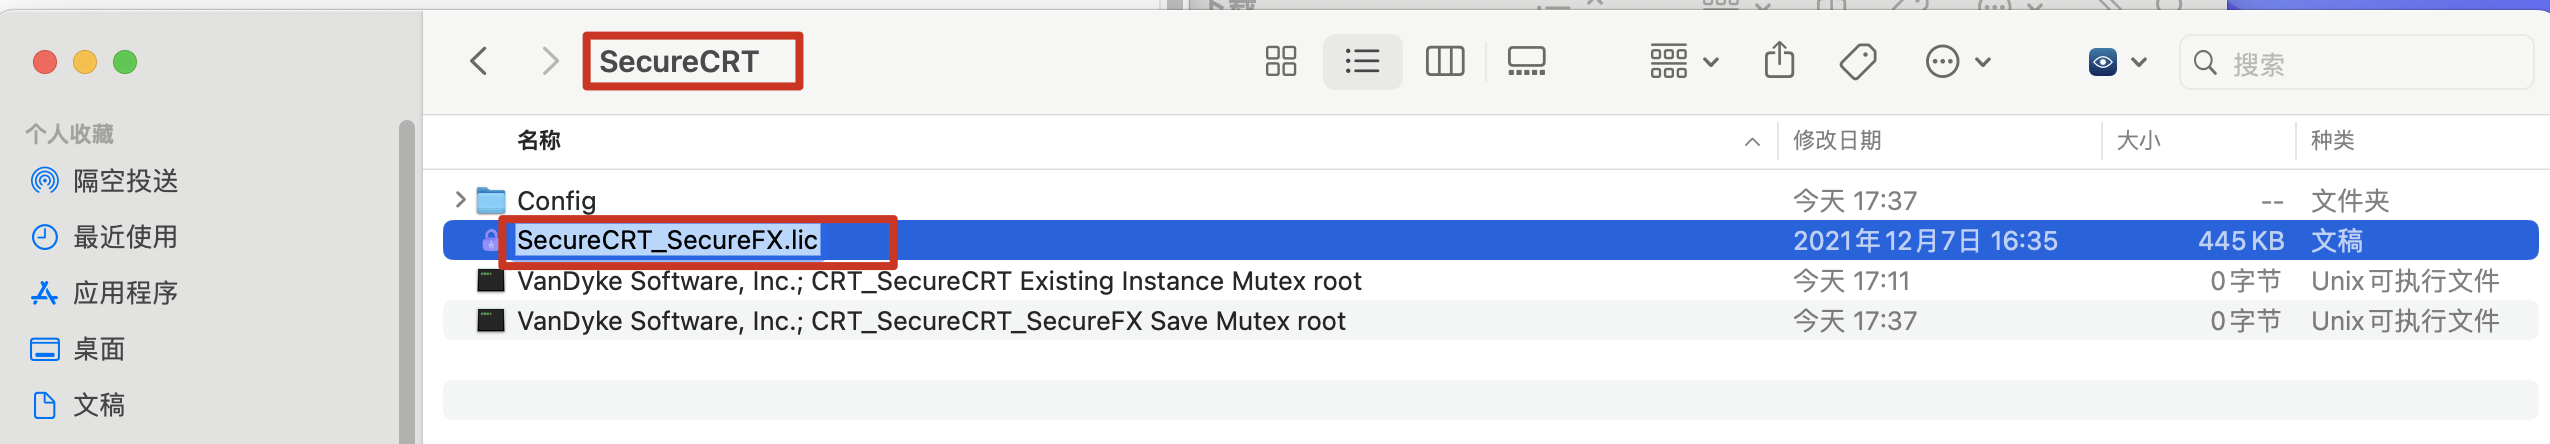This screenshot has width=2550, height=444.
Task: Expand the Config folder
Action: 460,200
